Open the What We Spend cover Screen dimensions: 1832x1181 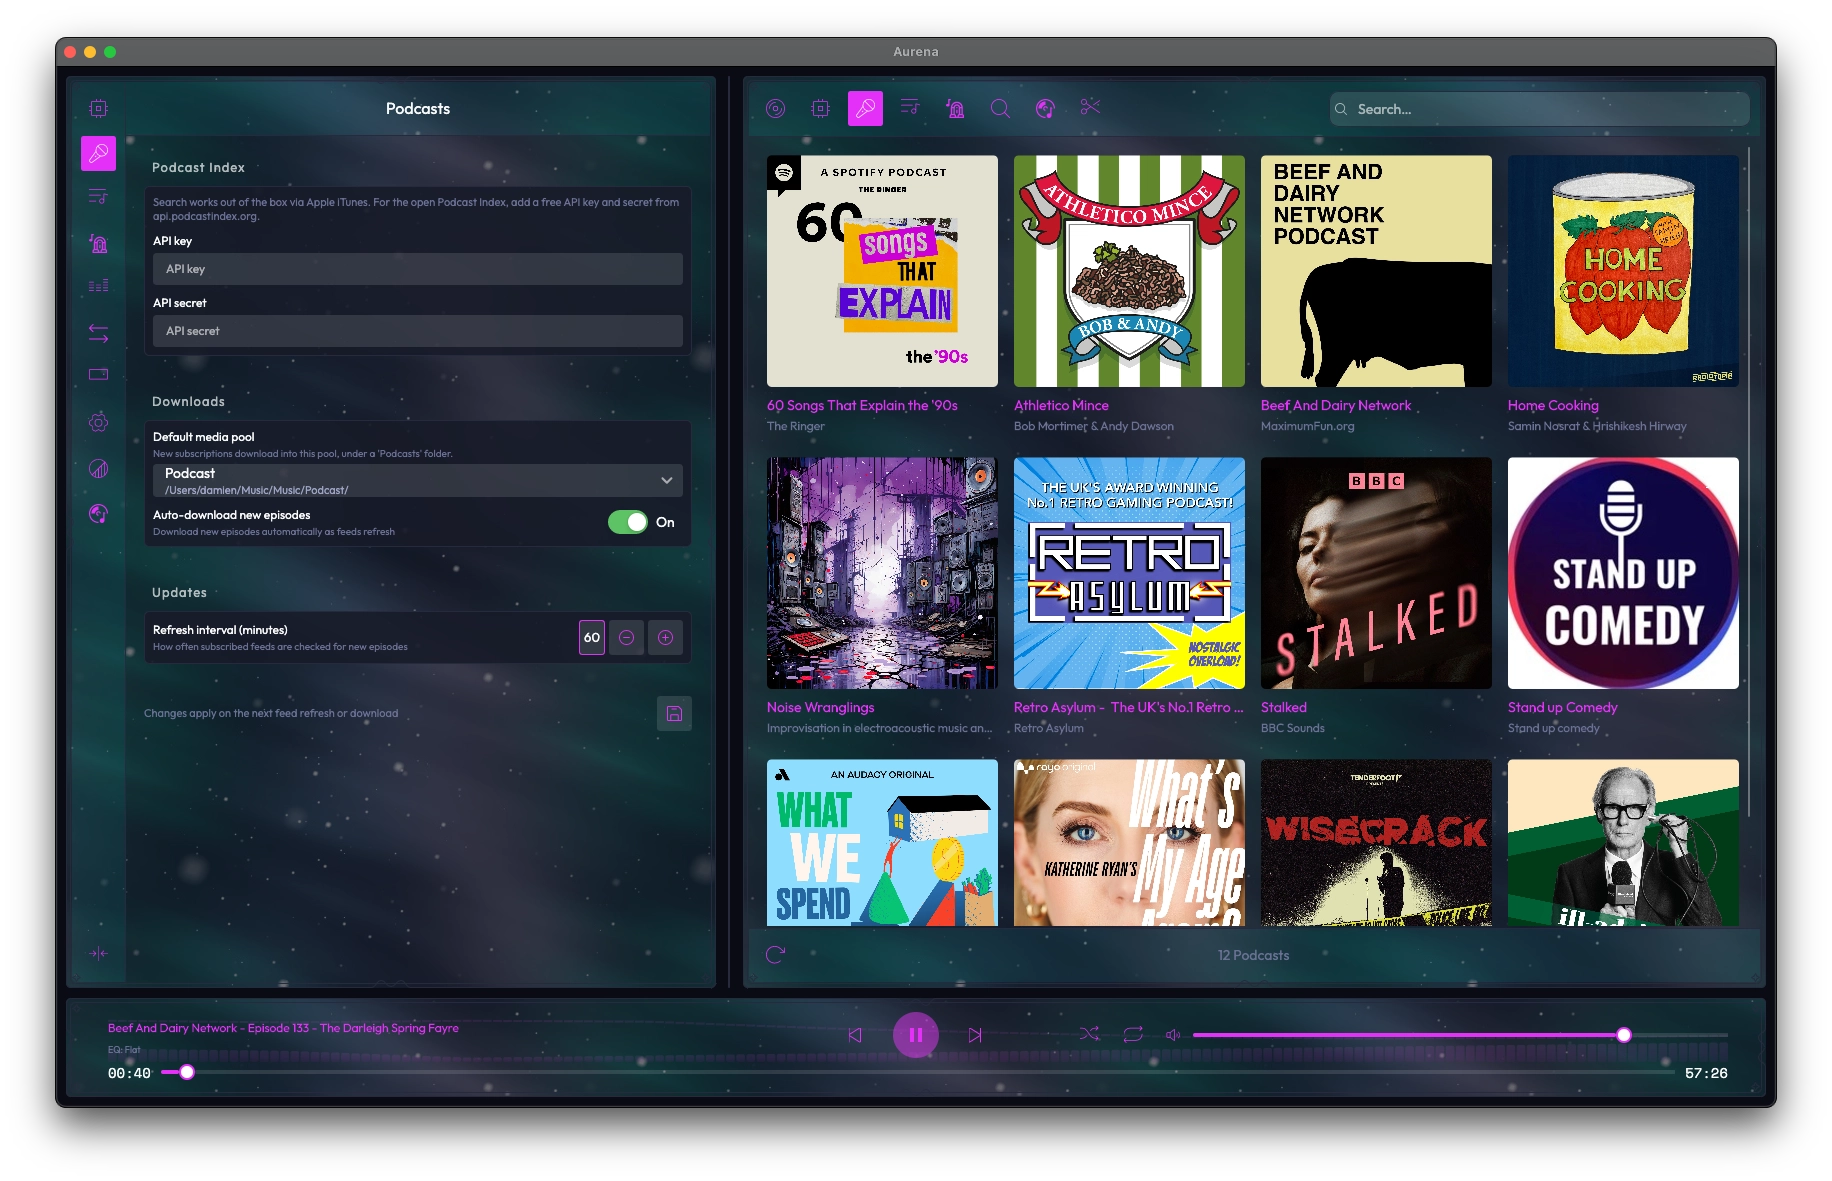882,842
